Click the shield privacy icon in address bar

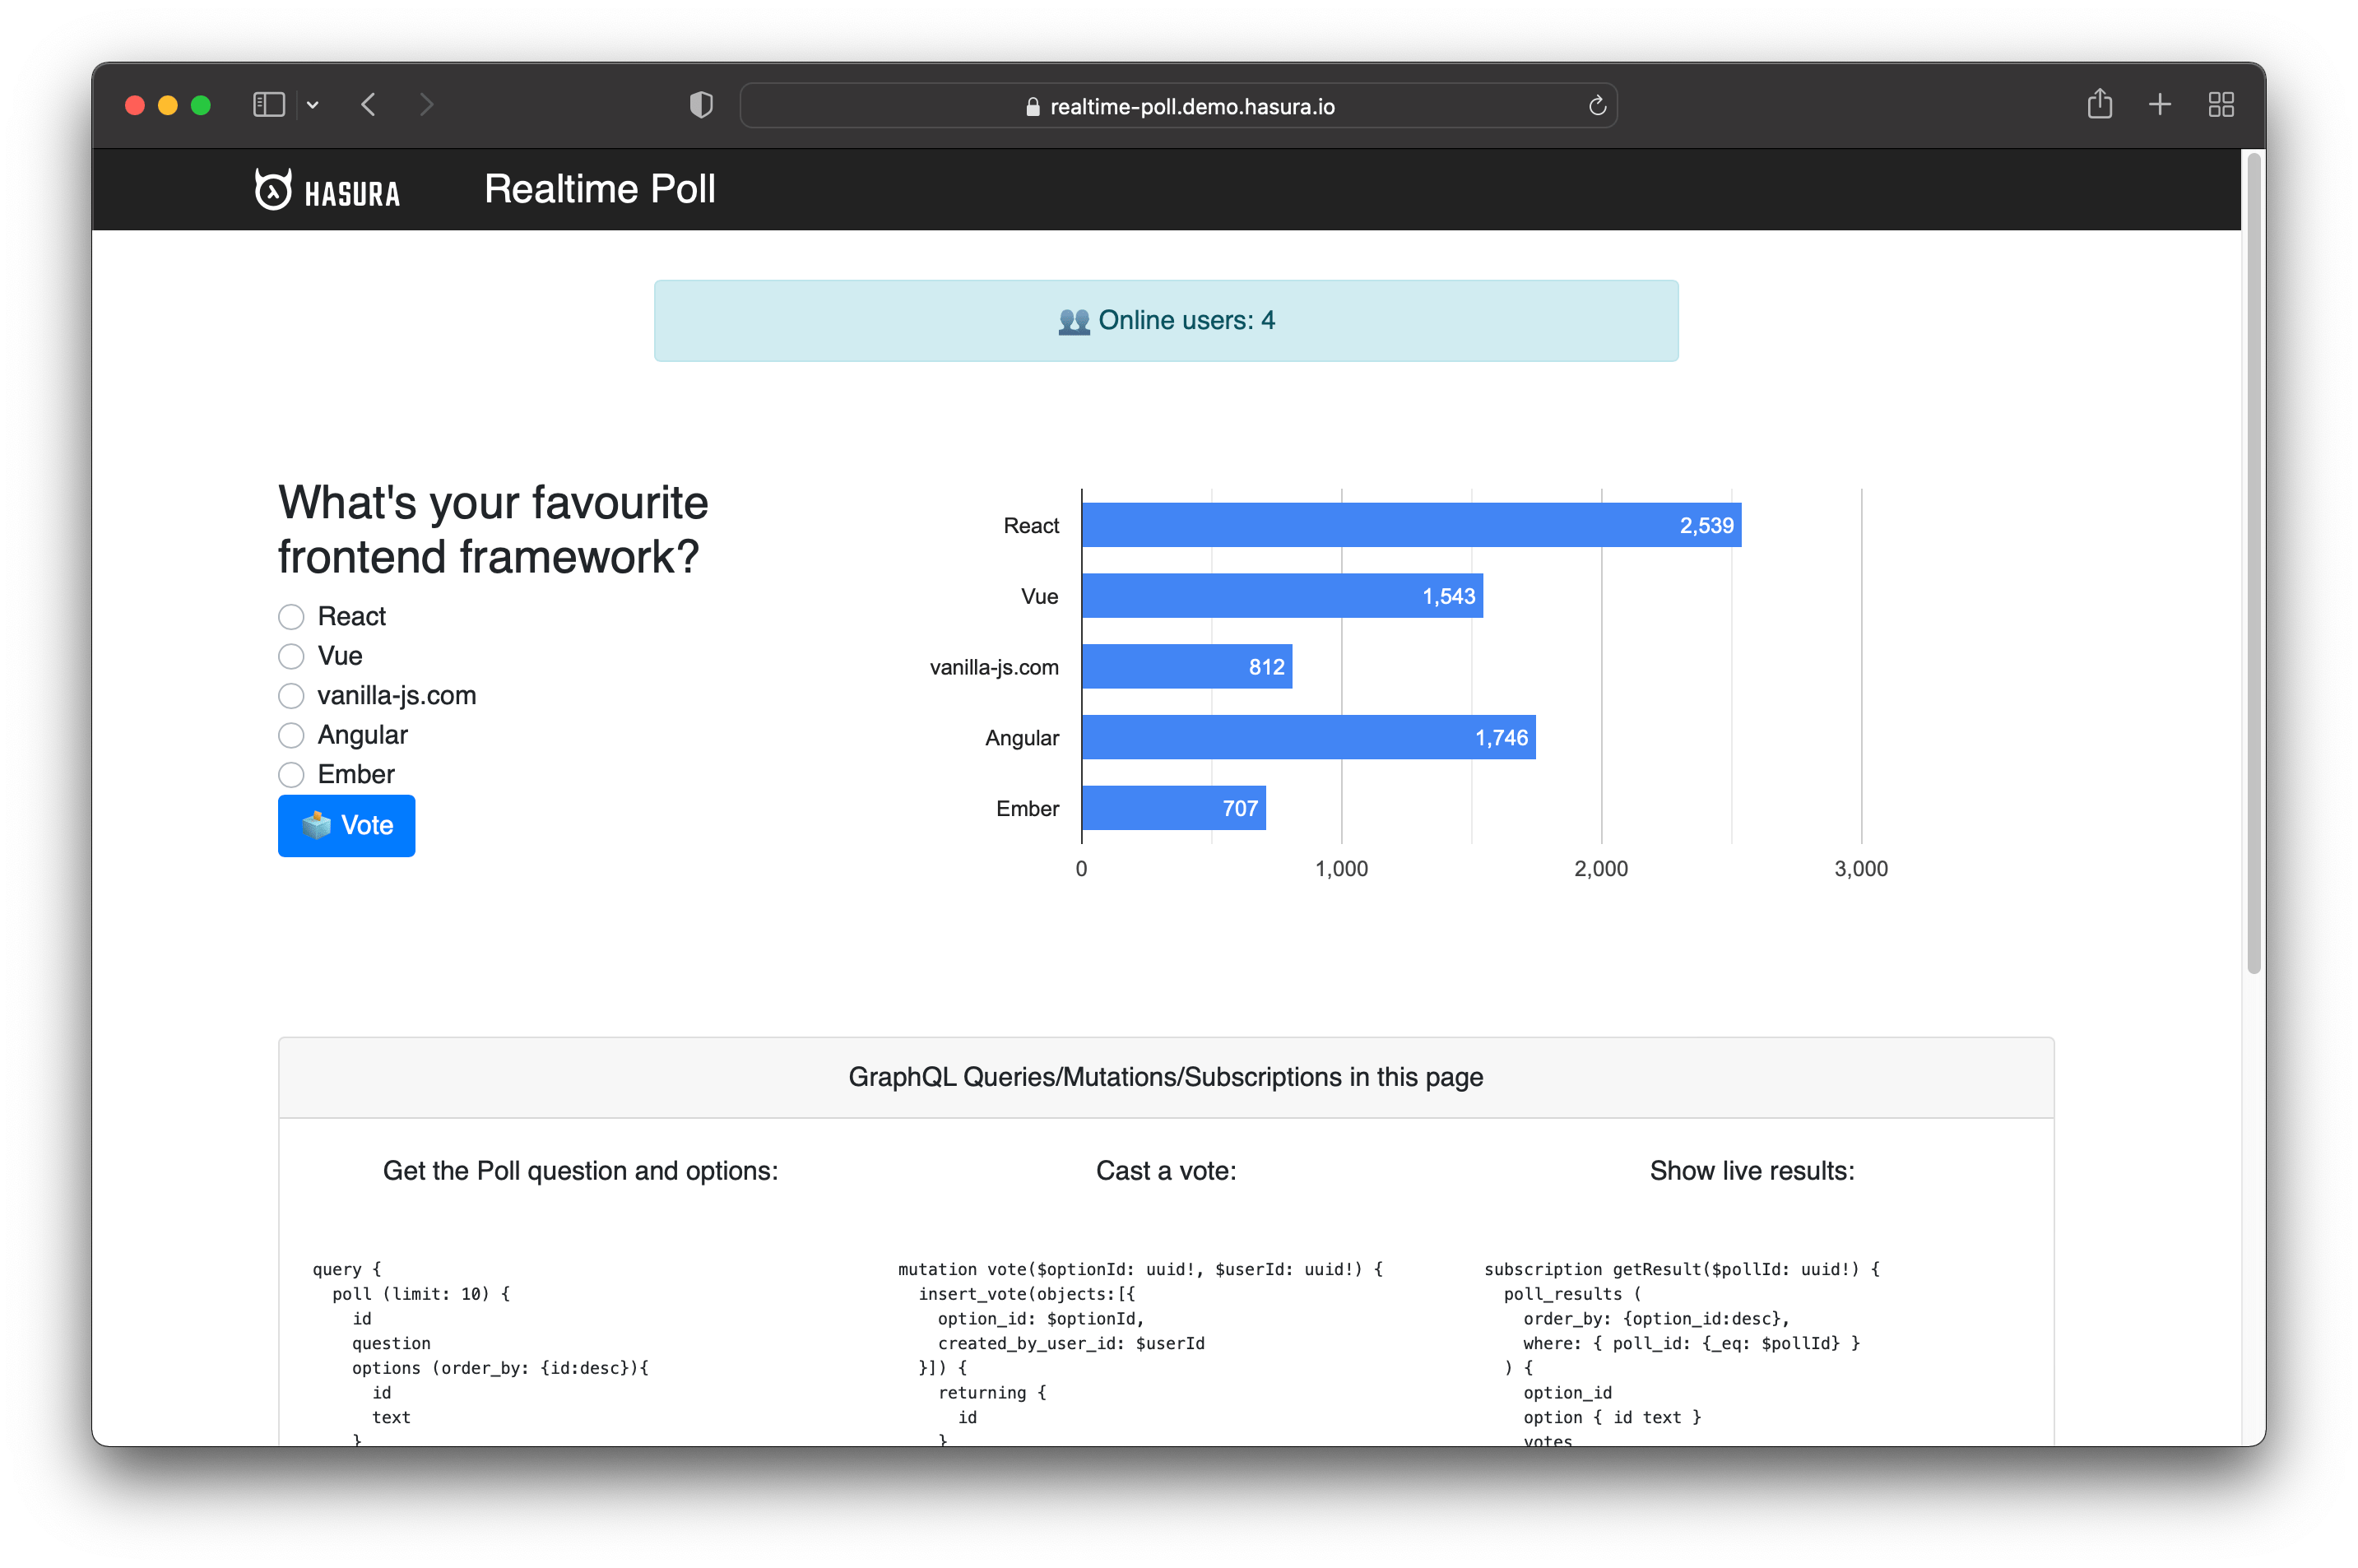pos(700,105)
